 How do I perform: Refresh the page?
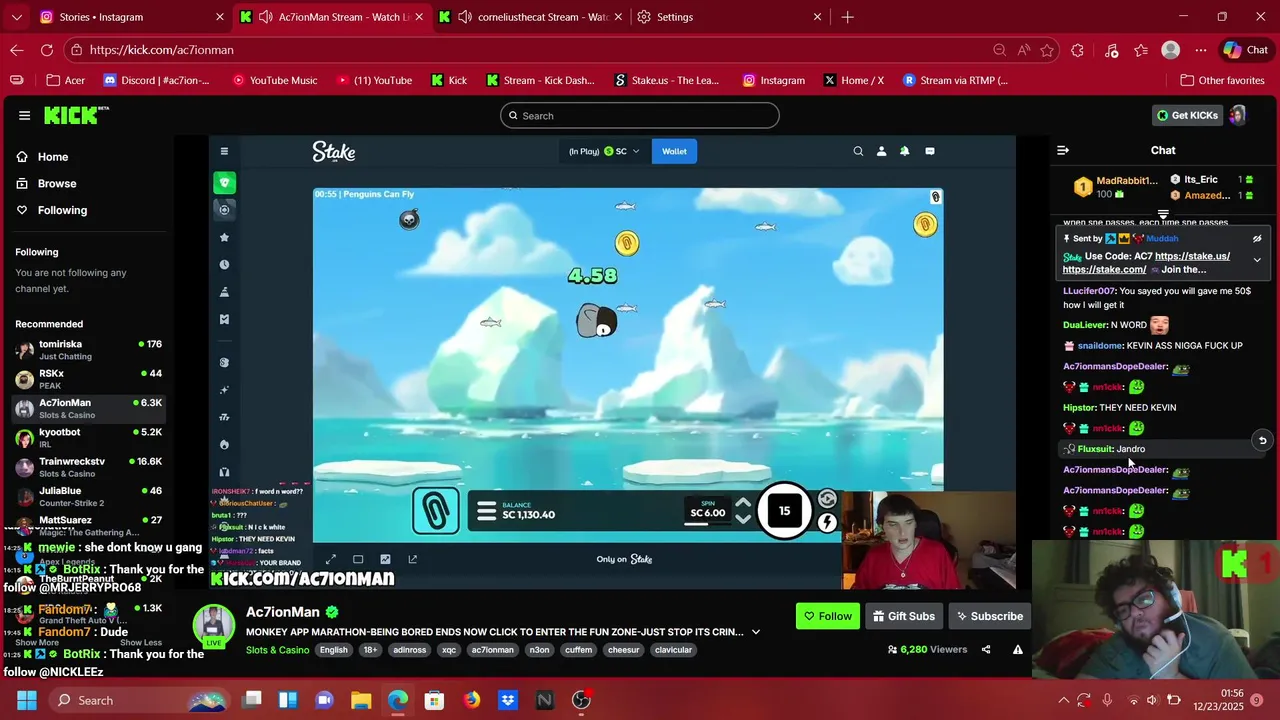[47, 50]
